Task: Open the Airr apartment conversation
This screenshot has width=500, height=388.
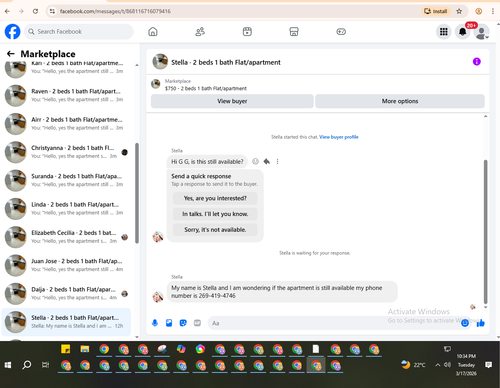Action: coord(67,123)
